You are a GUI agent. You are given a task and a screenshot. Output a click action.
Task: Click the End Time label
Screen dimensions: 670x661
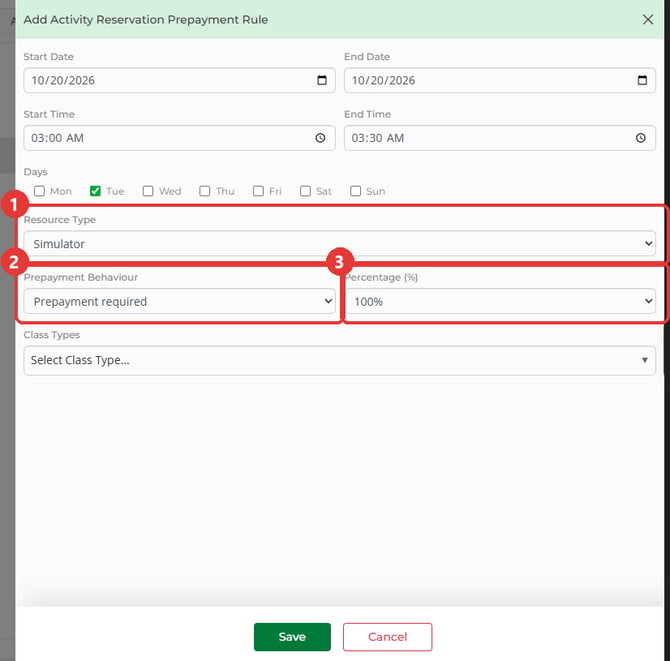click(x=367, y=114)
